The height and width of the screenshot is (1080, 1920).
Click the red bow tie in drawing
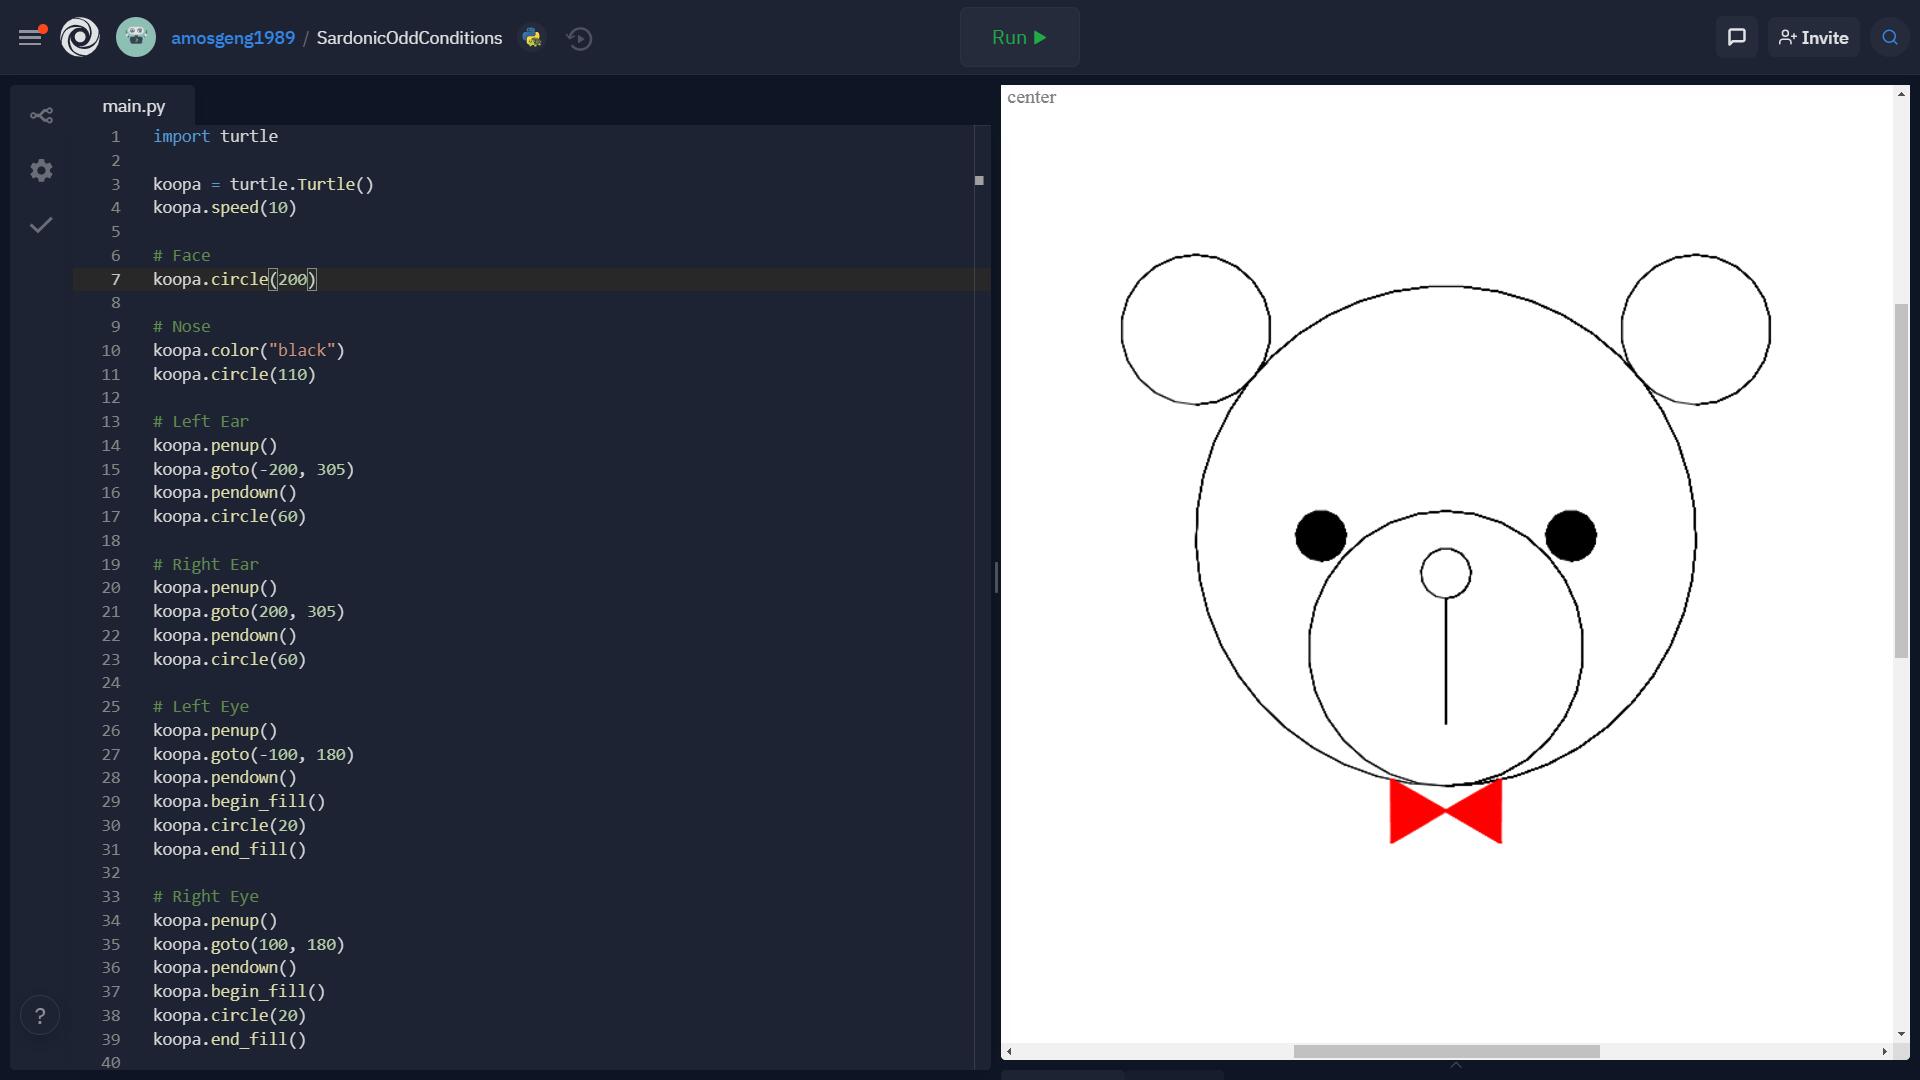pos(1446,811)
